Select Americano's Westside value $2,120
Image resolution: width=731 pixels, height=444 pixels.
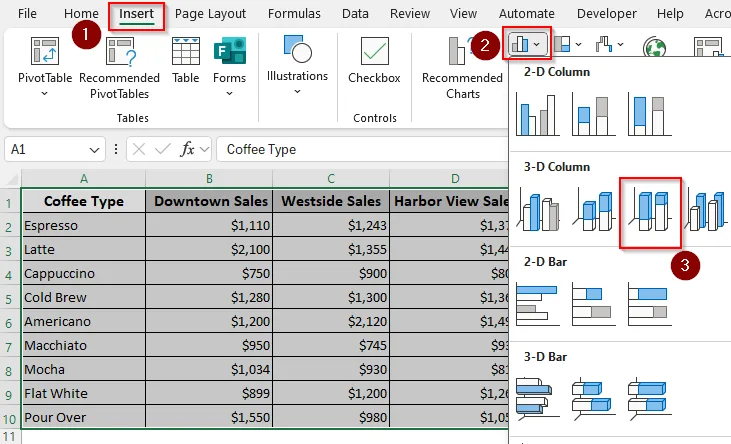[x=331, y=321]
